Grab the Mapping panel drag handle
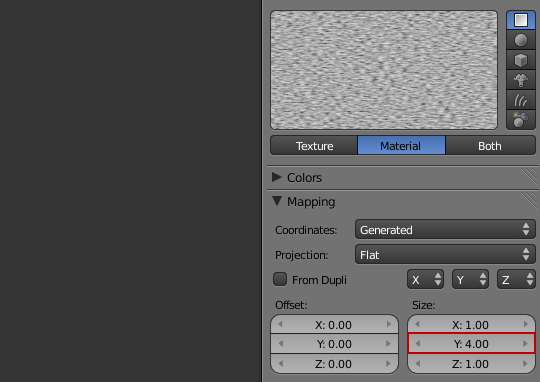The height and width of the screenshot is (382, 540). pos(530,200)
